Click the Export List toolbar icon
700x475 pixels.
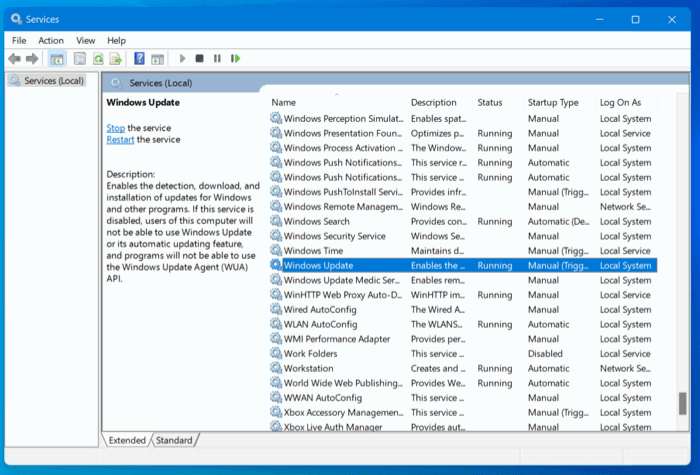(x=116, y=58)
